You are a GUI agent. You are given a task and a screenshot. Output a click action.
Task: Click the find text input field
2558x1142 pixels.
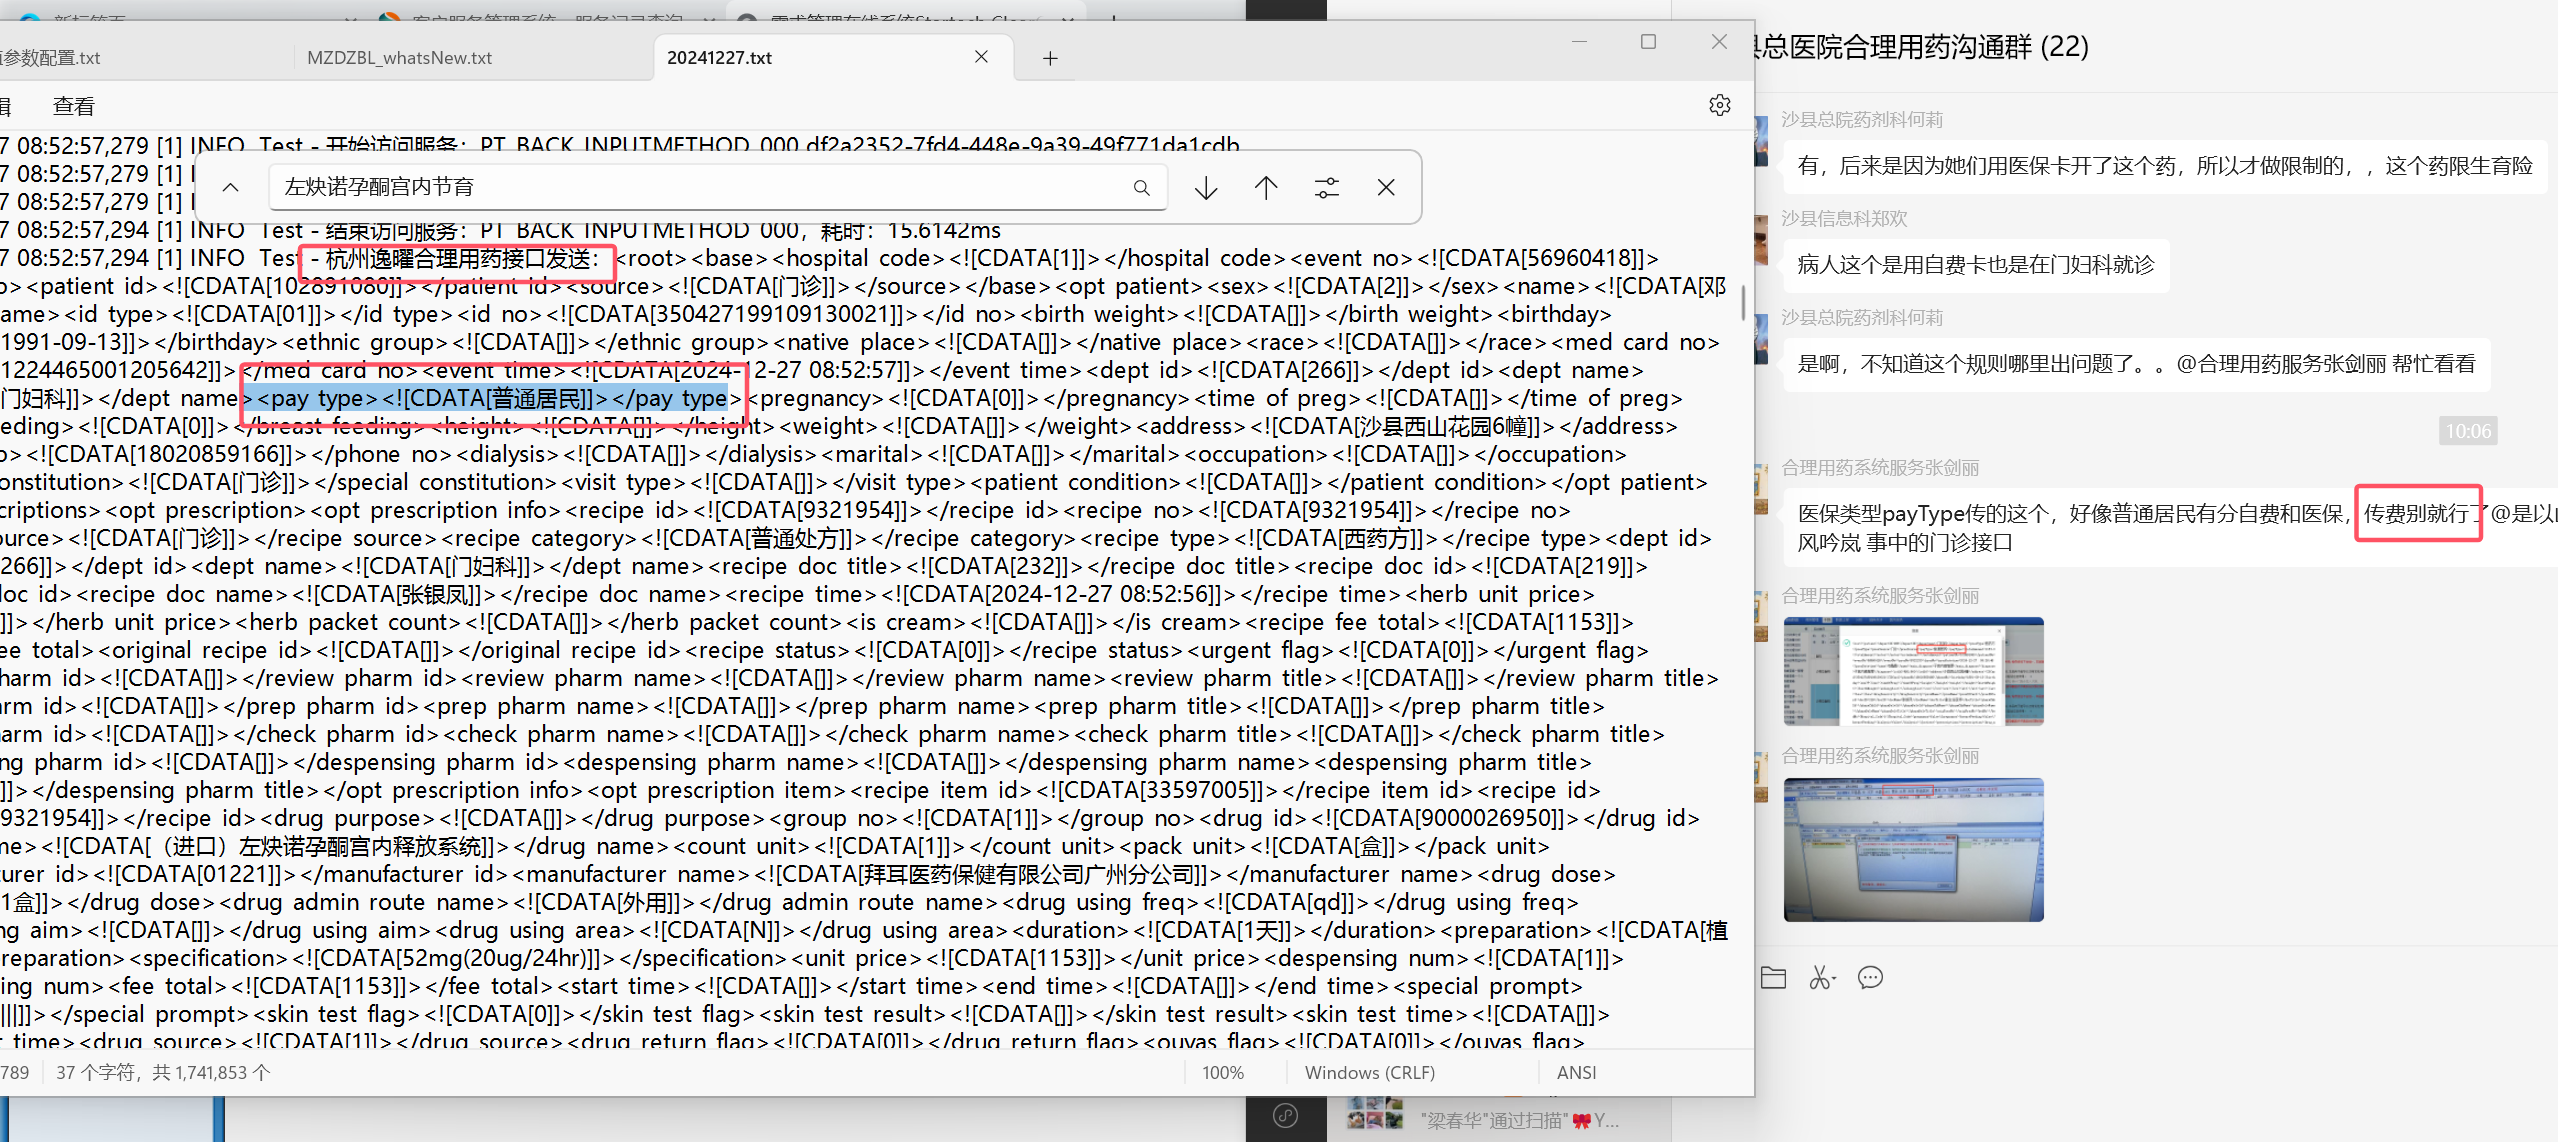click(700, 188)
